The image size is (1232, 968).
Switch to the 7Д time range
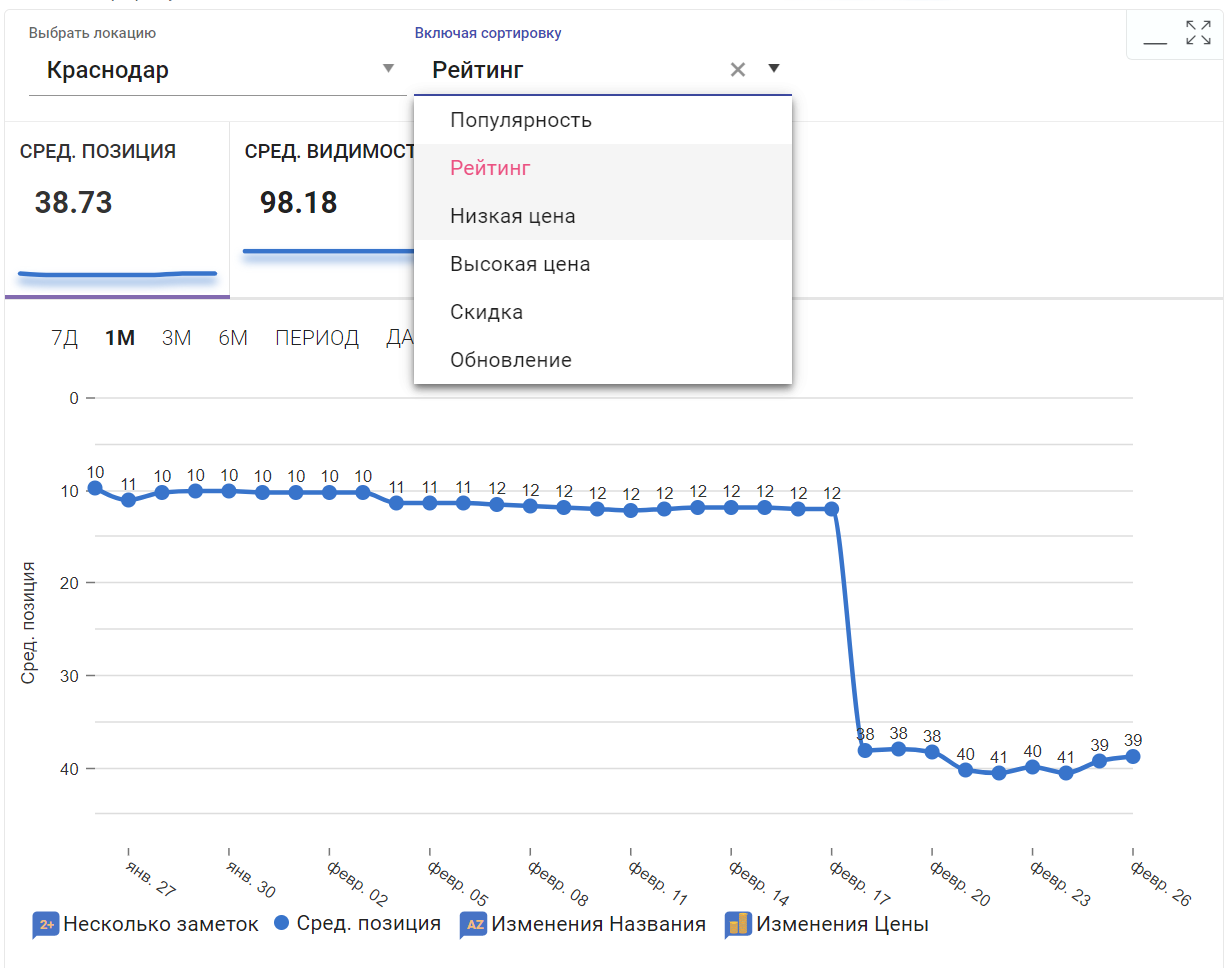(64, 338)
